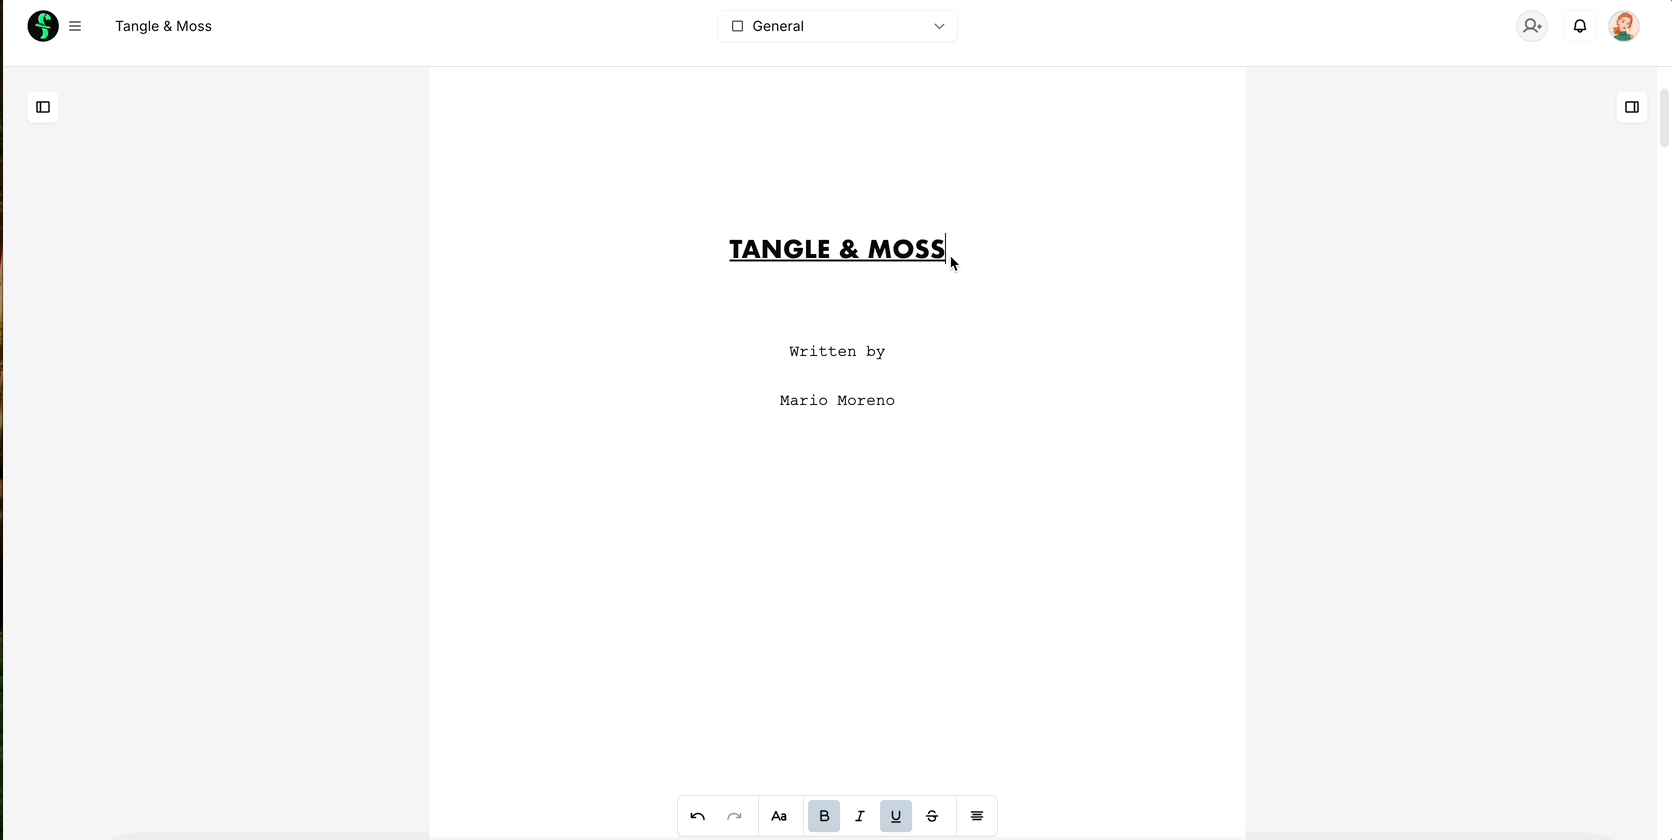
Task: Open the left sidebar panel
Action: pyautogui.click(x=43, y=107)
